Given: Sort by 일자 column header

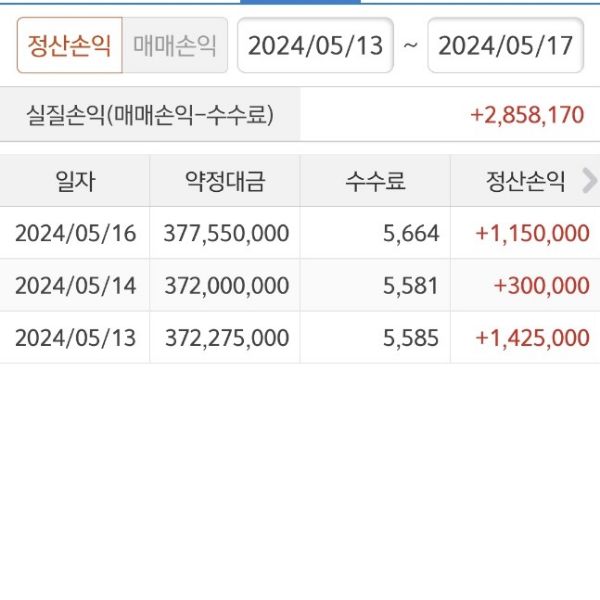Looking at the screenshot, I should (x=75, y=181).
